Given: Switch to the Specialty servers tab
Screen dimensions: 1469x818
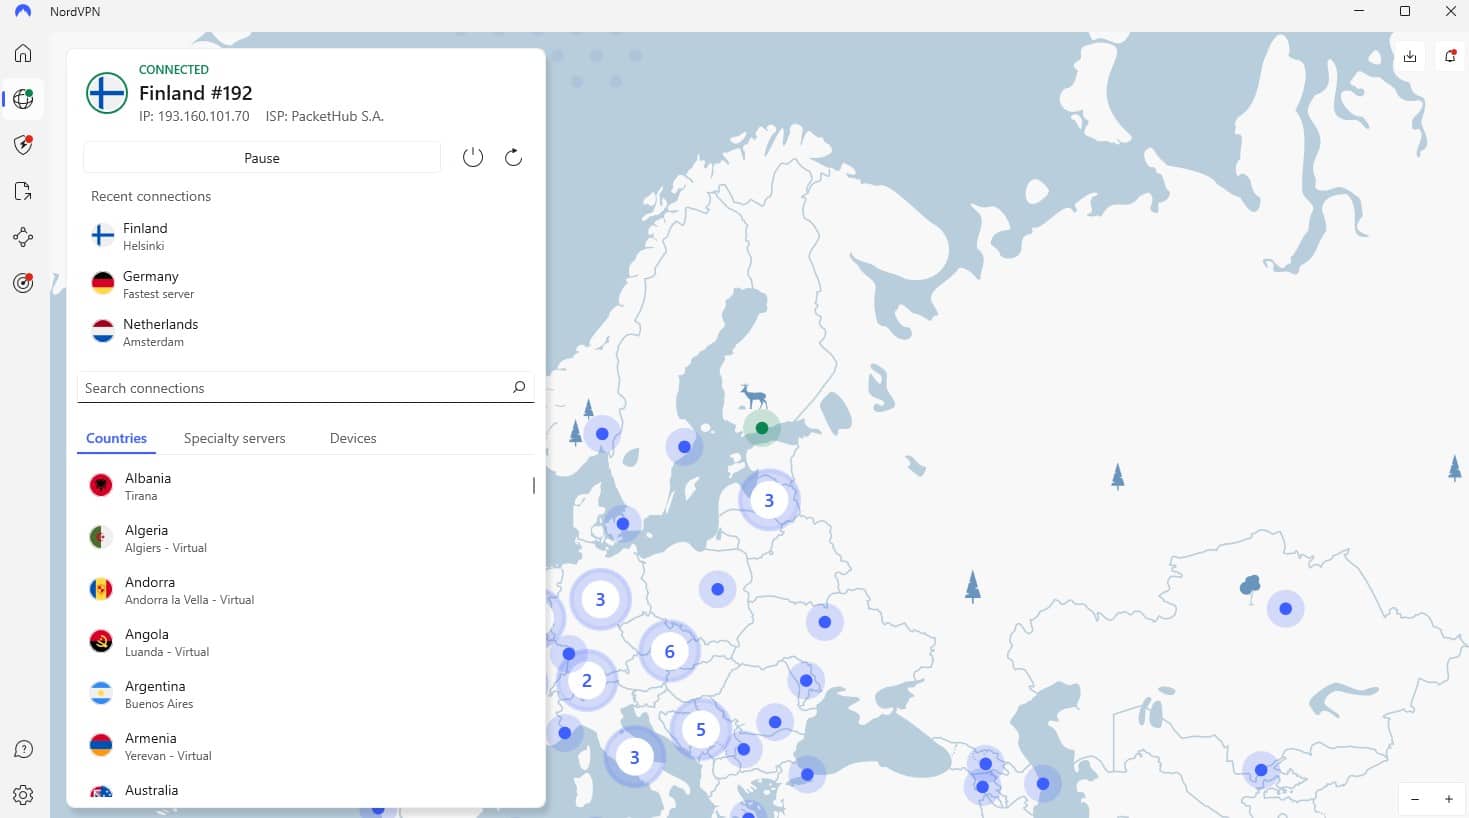Looking at the screenshot, I should (235, 438).
